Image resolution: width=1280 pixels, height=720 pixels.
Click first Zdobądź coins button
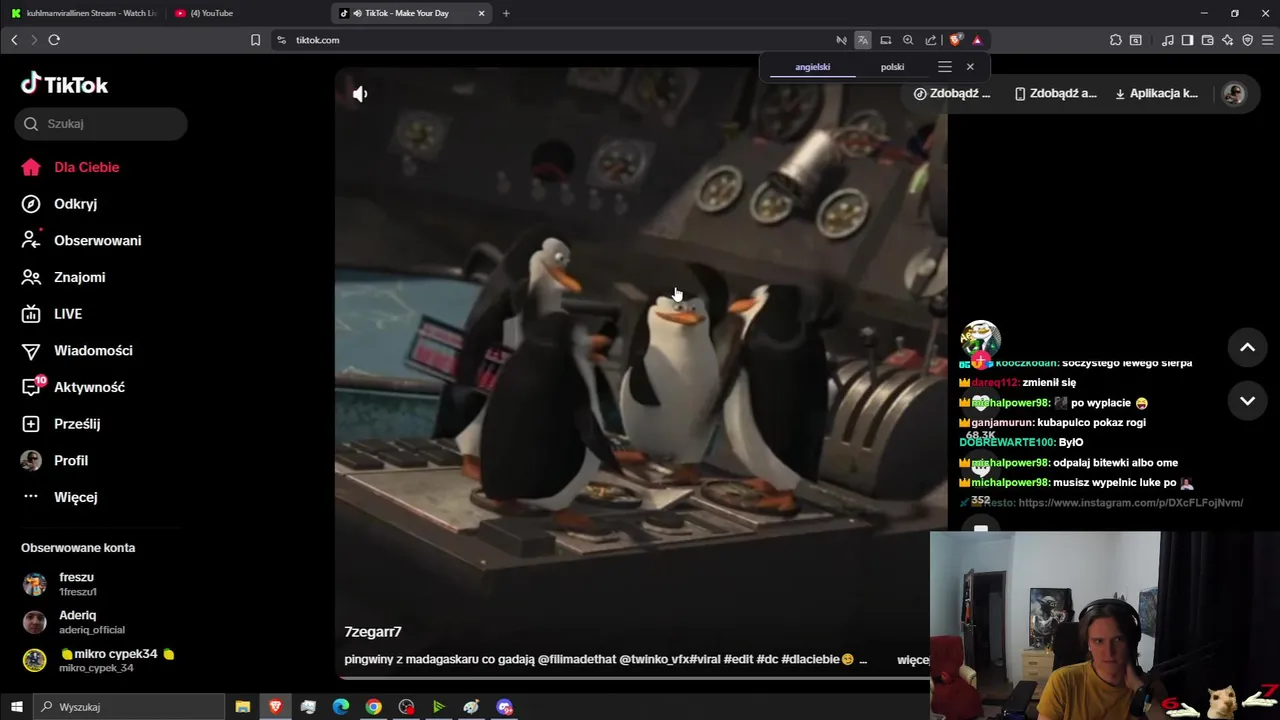coord(952,93)
